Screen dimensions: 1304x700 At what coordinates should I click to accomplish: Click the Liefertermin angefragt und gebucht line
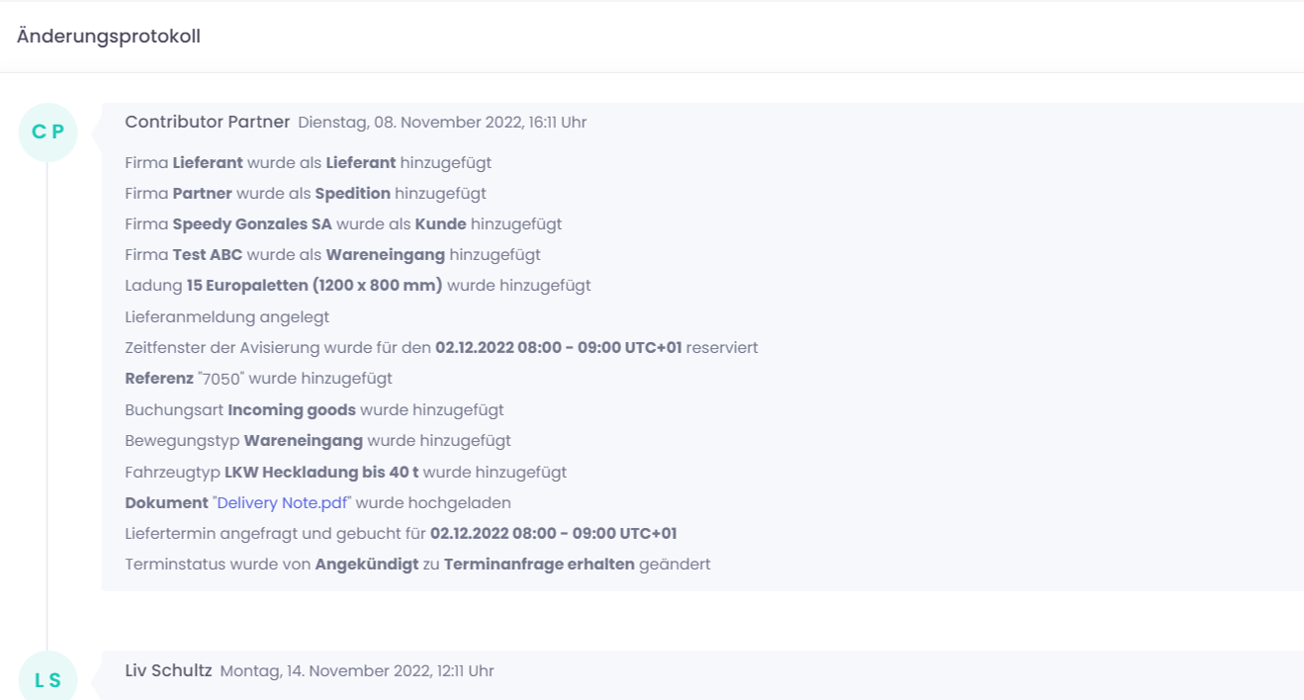point(400,533)
